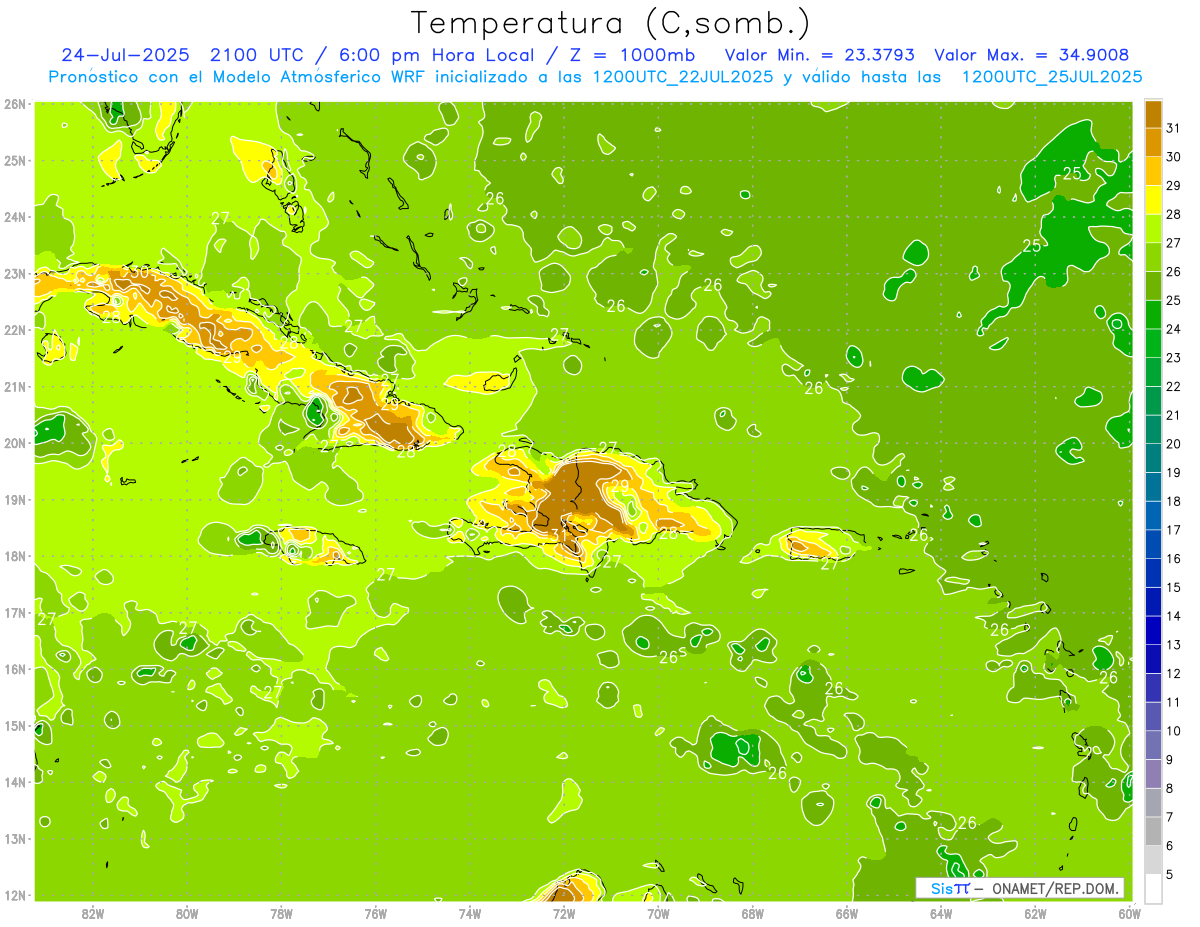Click the "64W" longitude axis label

point(941,913)
